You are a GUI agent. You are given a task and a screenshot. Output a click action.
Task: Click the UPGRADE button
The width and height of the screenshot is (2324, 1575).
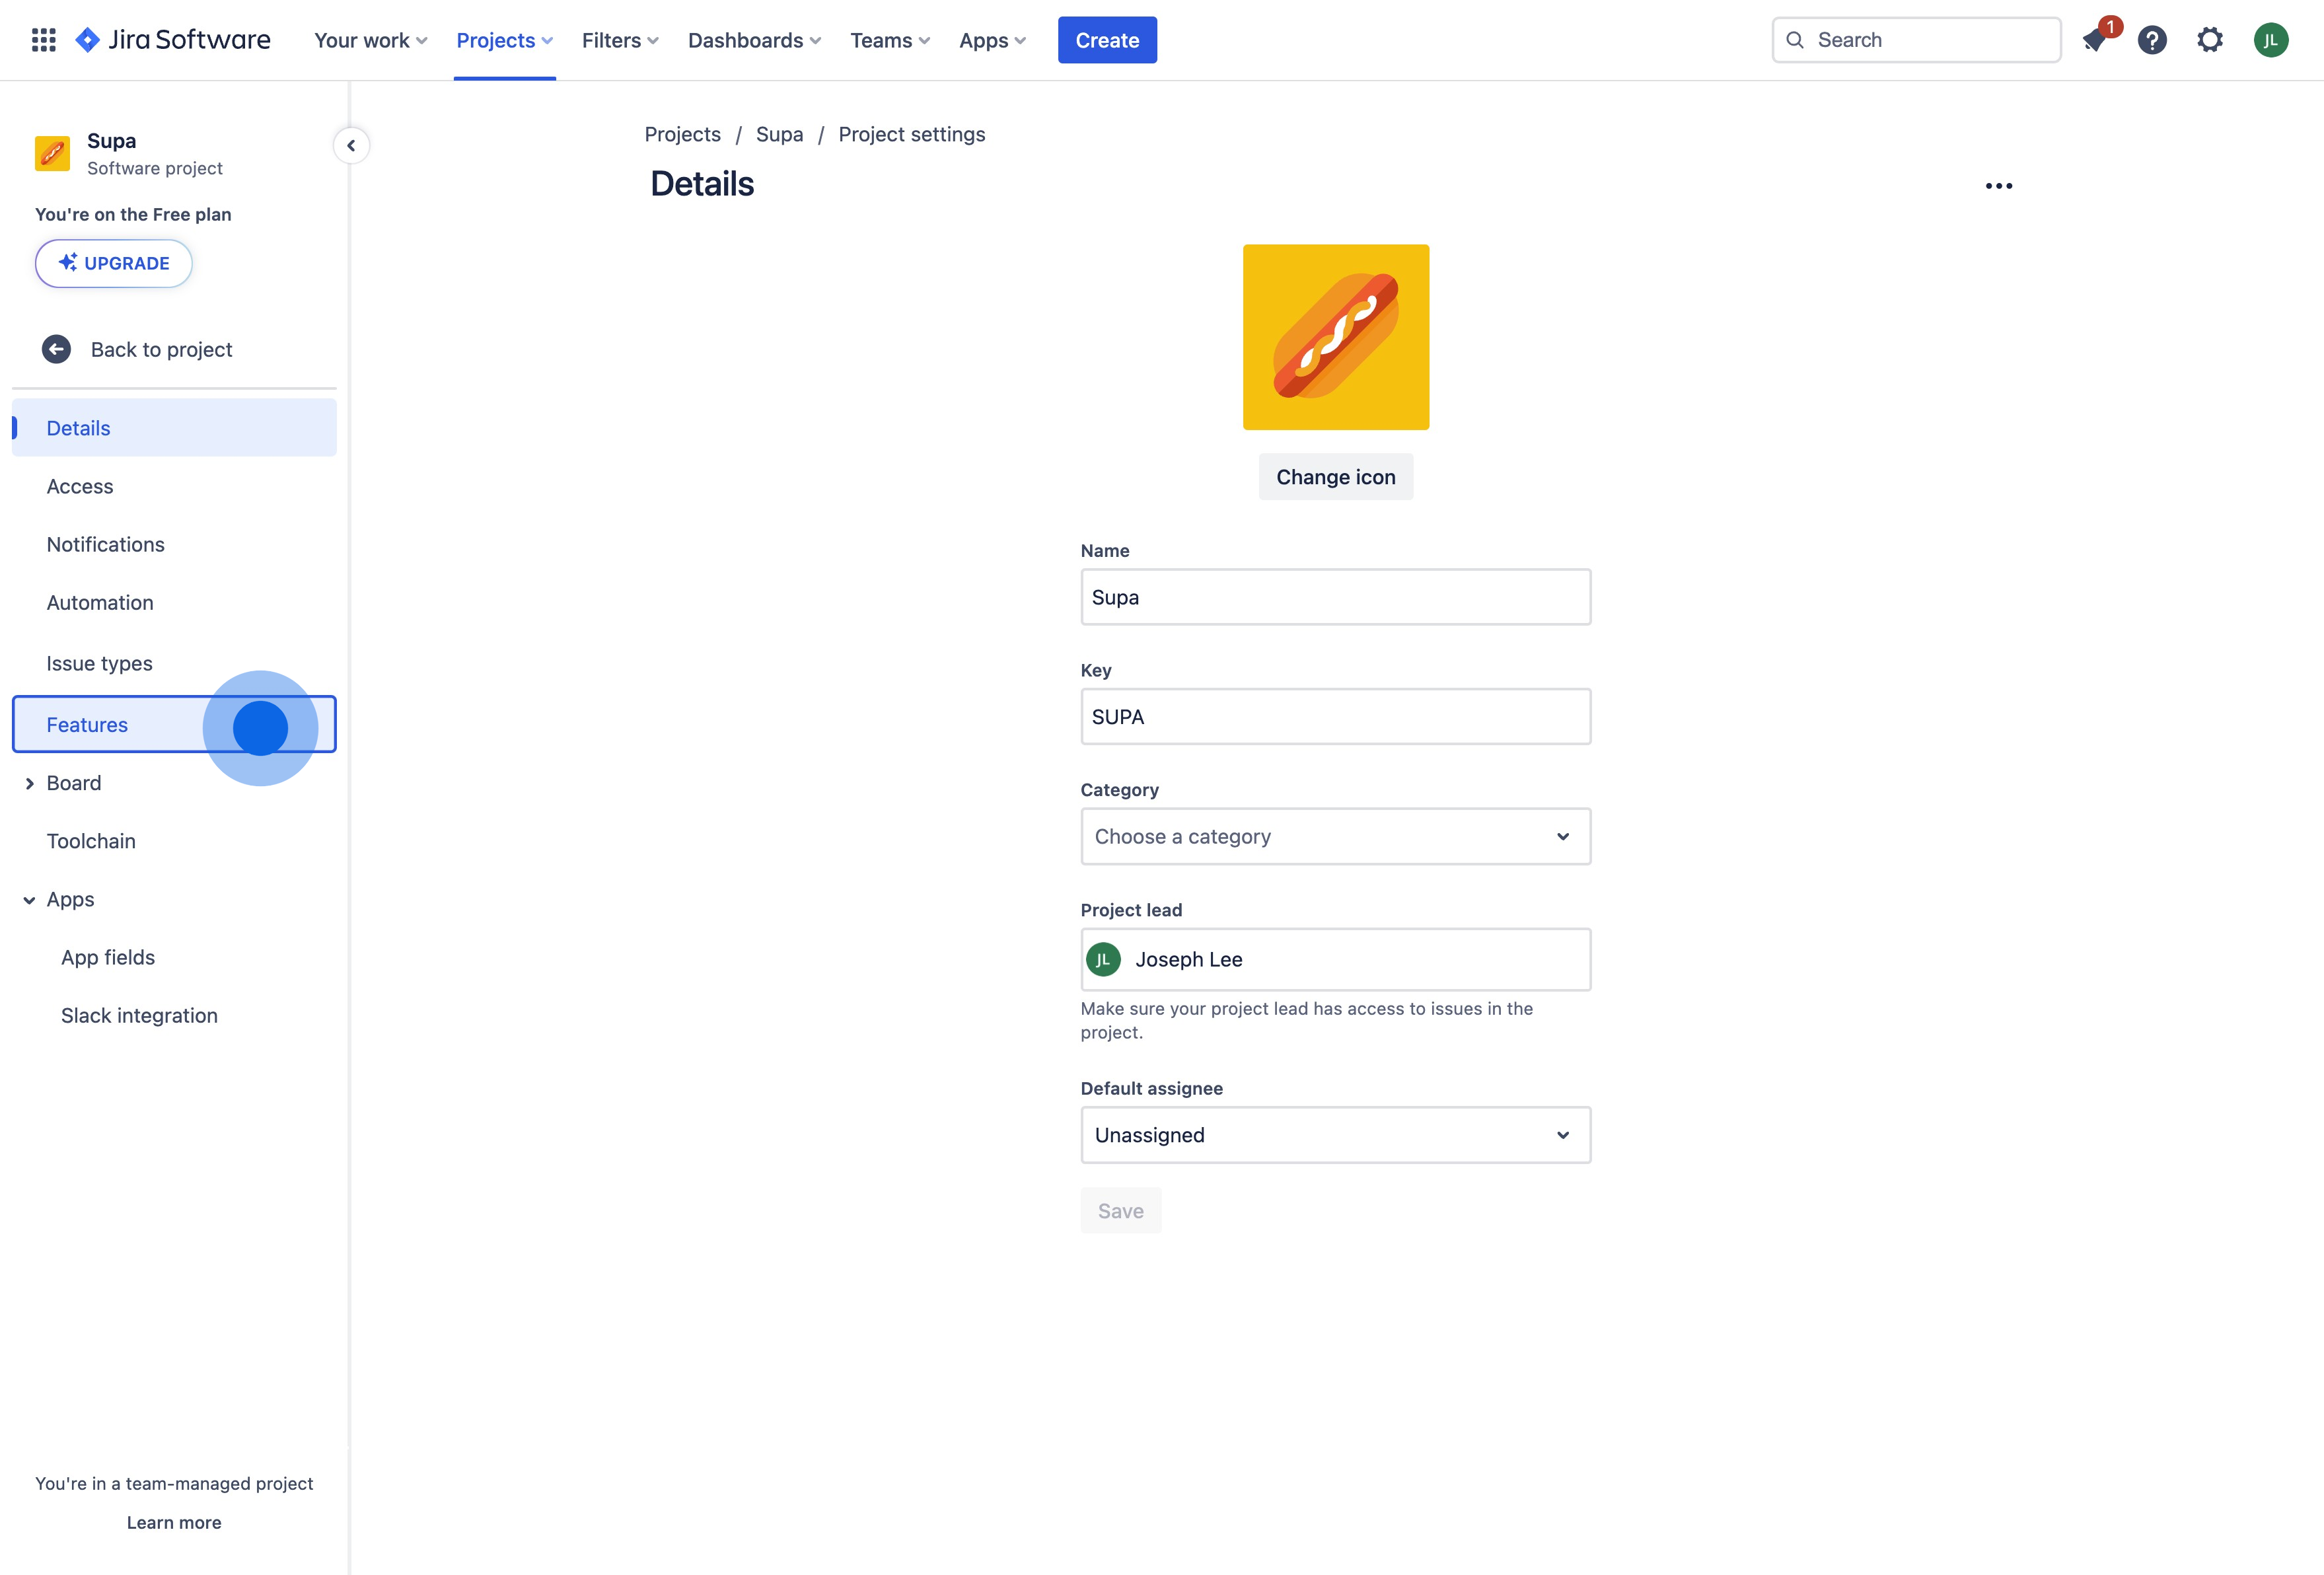pyautogui.click(x=113, y=263)
